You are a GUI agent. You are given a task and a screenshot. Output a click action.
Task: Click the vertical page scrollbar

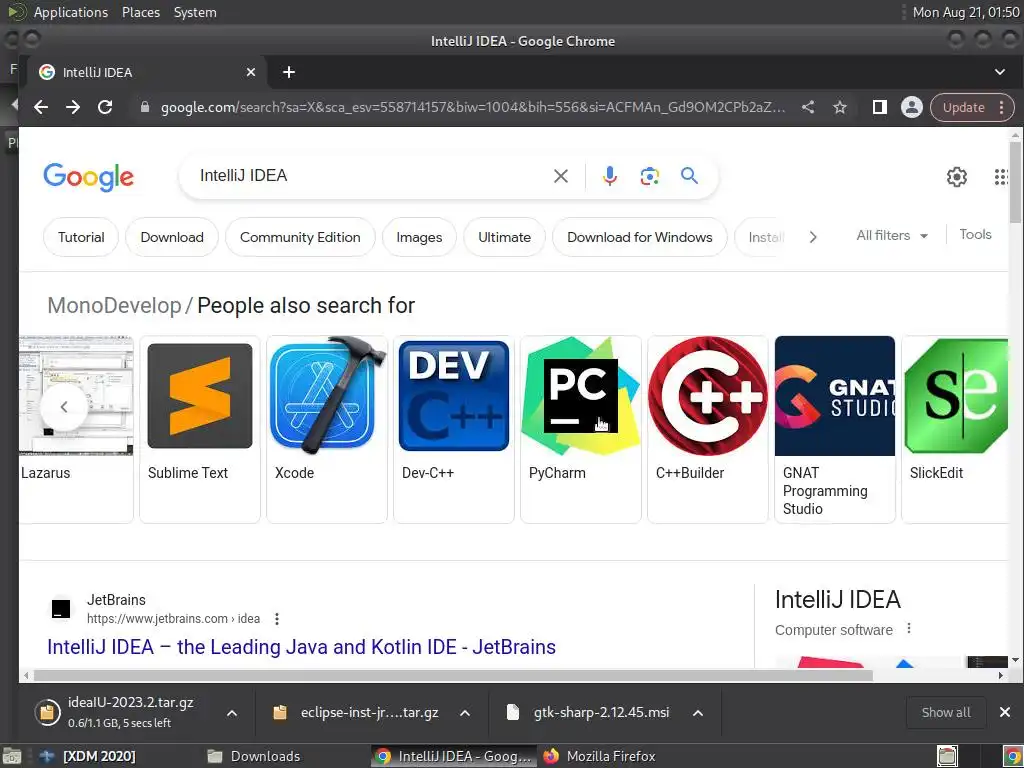pyautogui.click(x=1015, y=183)
